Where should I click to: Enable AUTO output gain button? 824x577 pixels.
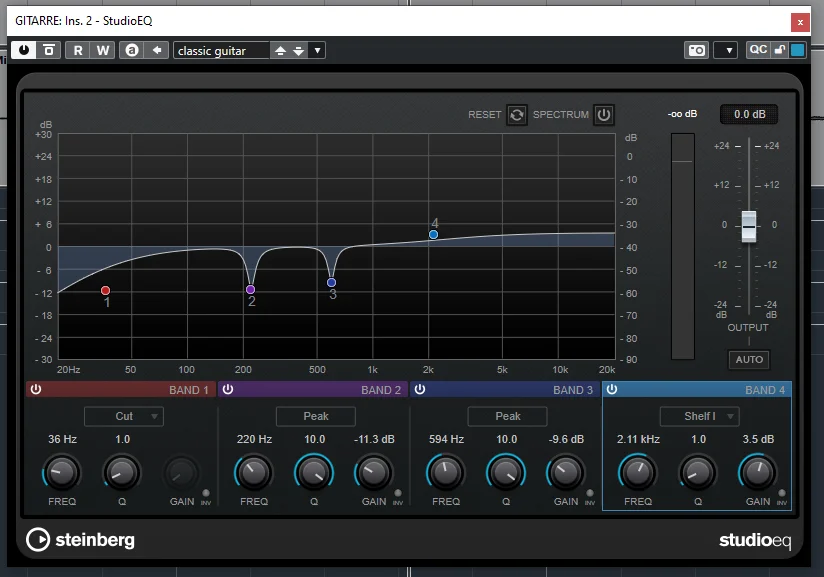click(x=749, y=359)
